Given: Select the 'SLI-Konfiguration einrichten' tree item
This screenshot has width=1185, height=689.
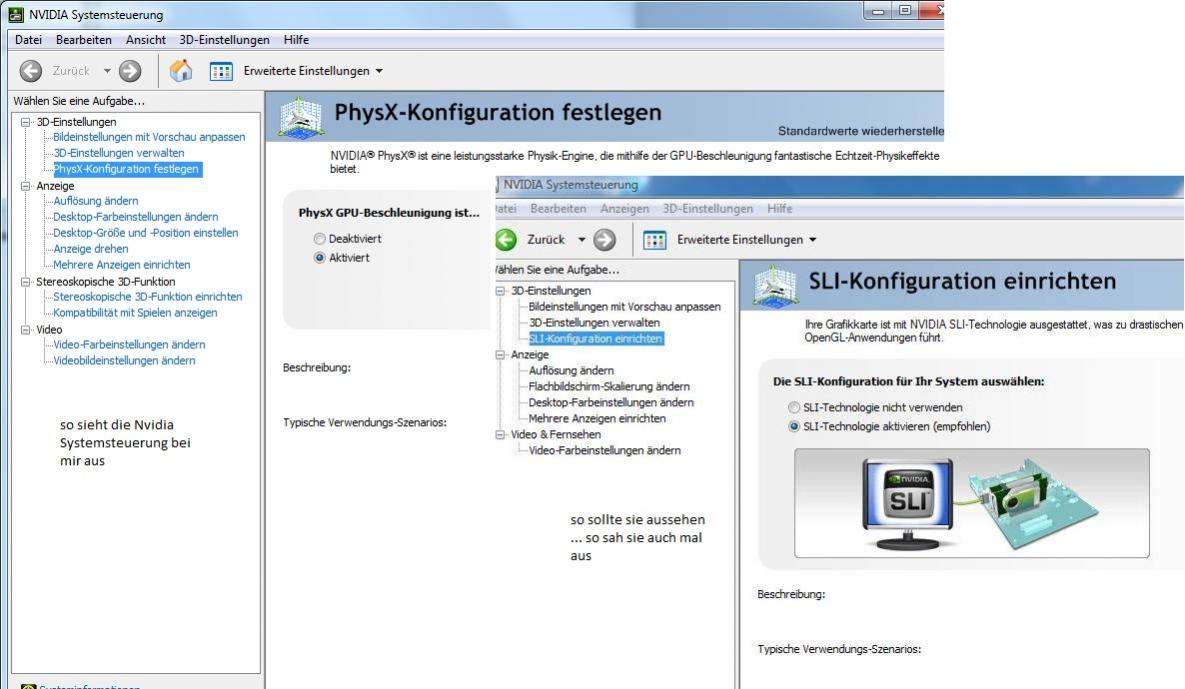Looking at the screenshot, I should tap(596, 338).
